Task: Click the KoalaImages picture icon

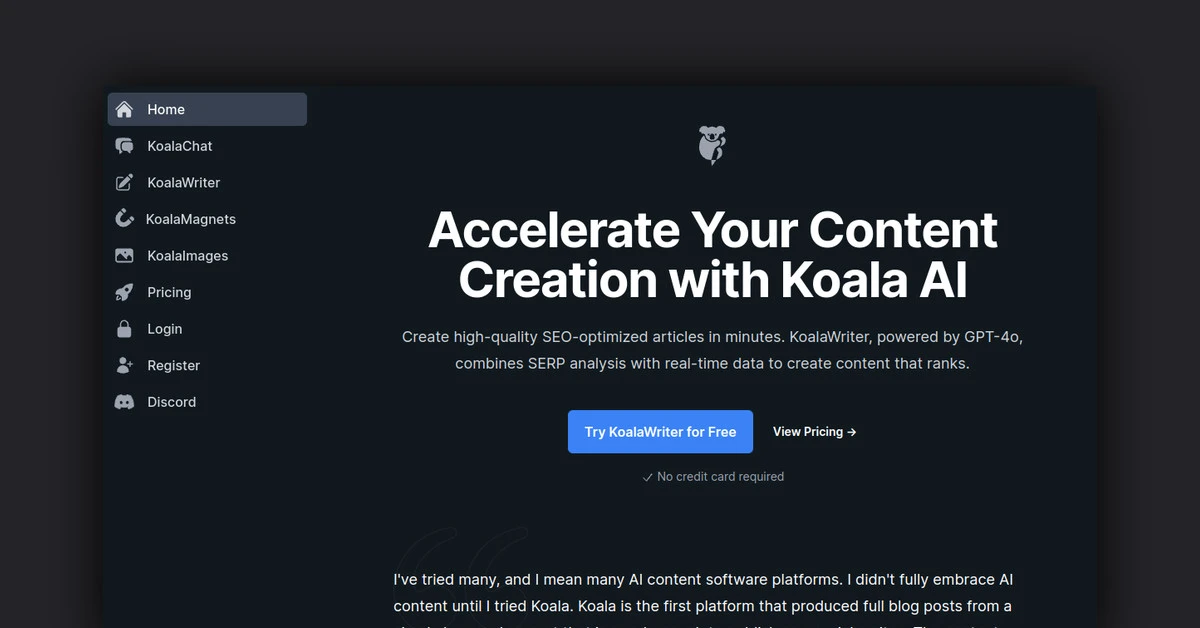Action: pos(123,255)
